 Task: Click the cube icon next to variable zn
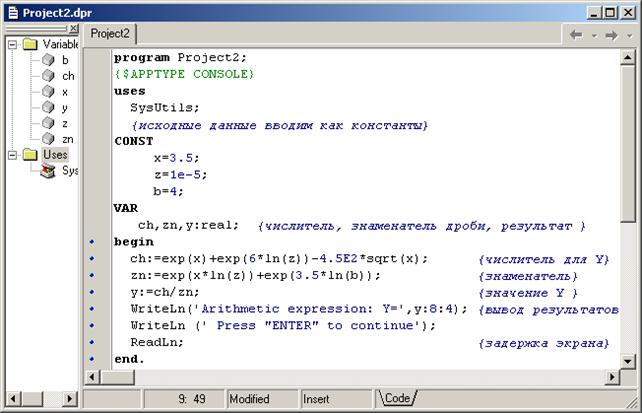pyautogui.click(x=48, y=139)
